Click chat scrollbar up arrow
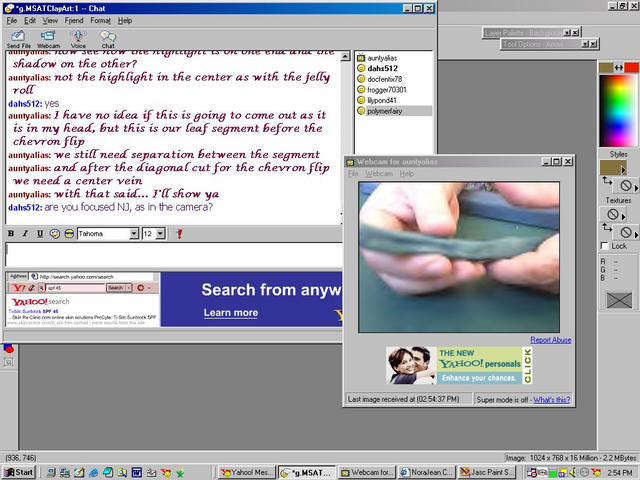The width and height of the screenshot is (640, 480). (345, 56)
